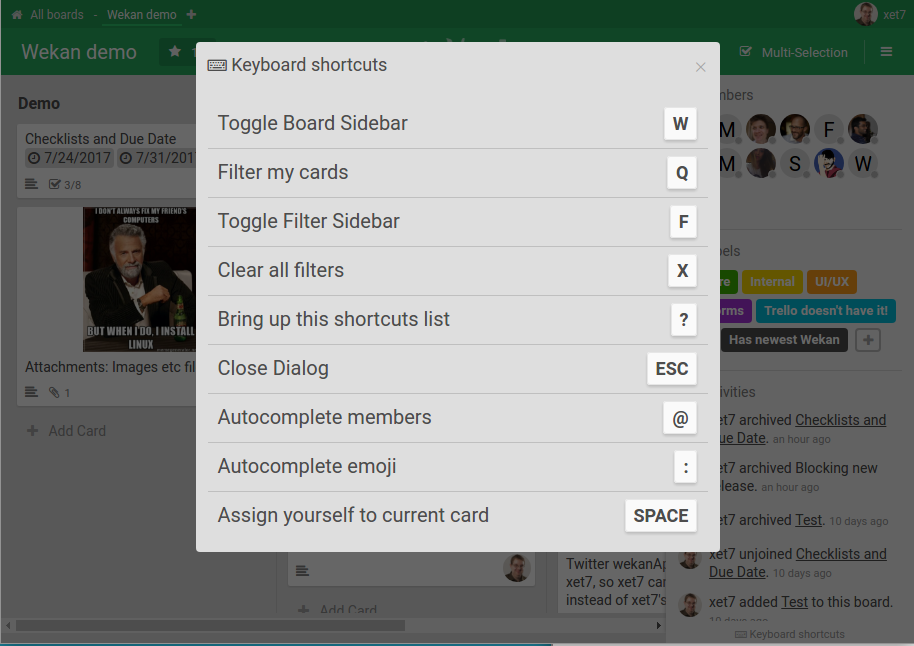Select the Wekan demo breadcrumb tab
Viewport: 914px width, 646px height.
click(140, 14)
